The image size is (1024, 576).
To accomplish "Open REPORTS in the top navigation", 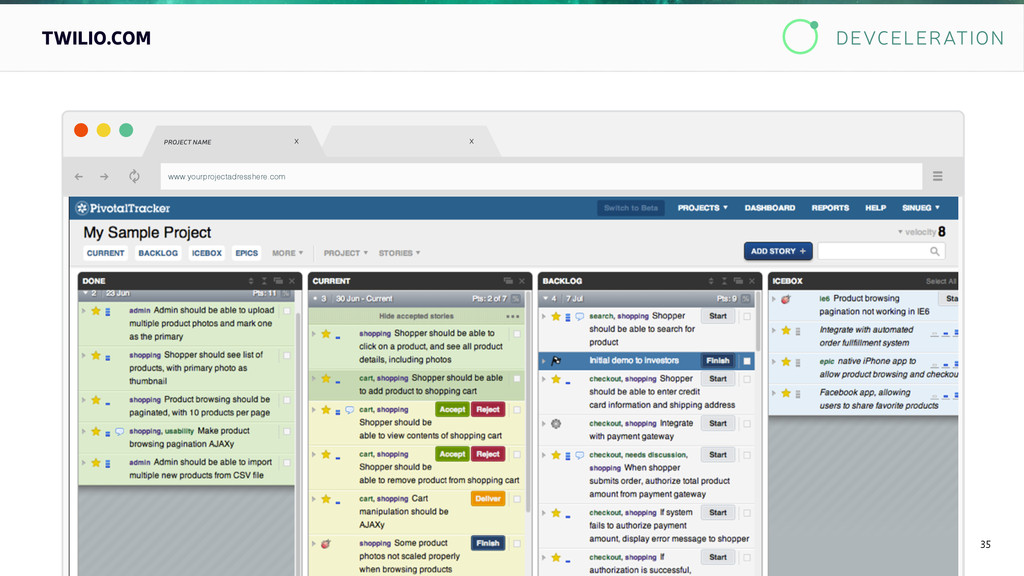I will coord(830,208).
